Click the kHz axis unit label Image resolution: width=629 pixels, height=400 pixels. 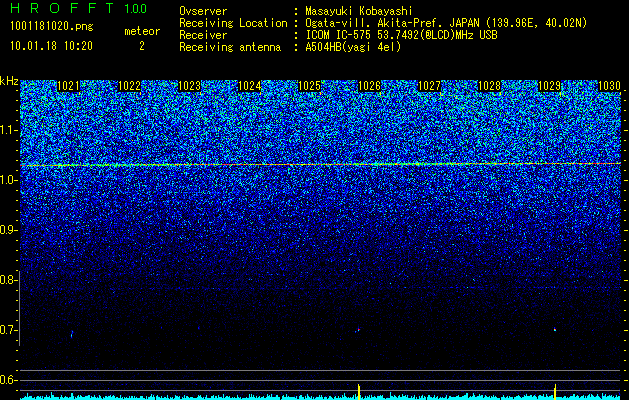click(x=9, y=81)
